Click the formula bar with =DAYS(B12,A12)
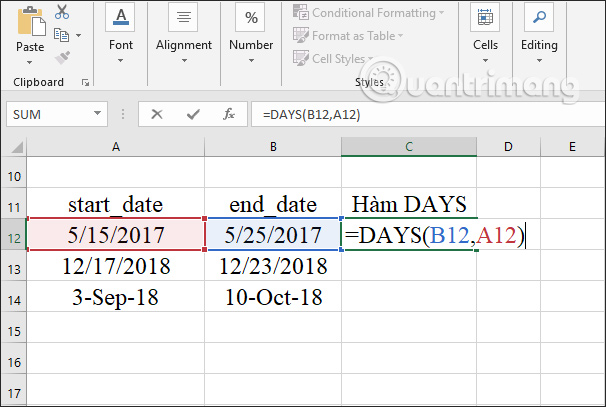 tap(428, 114)
